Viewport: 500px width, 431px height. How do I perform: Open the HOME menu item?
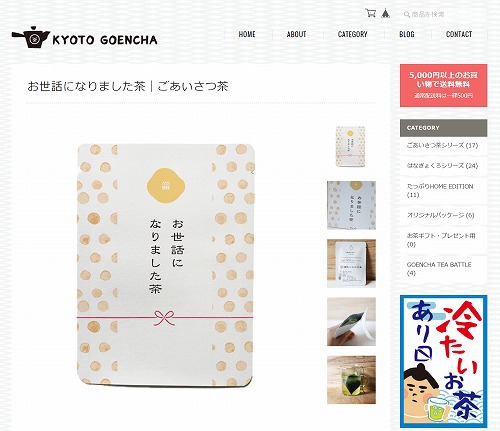pyautogui.click(x=247, y=34)
